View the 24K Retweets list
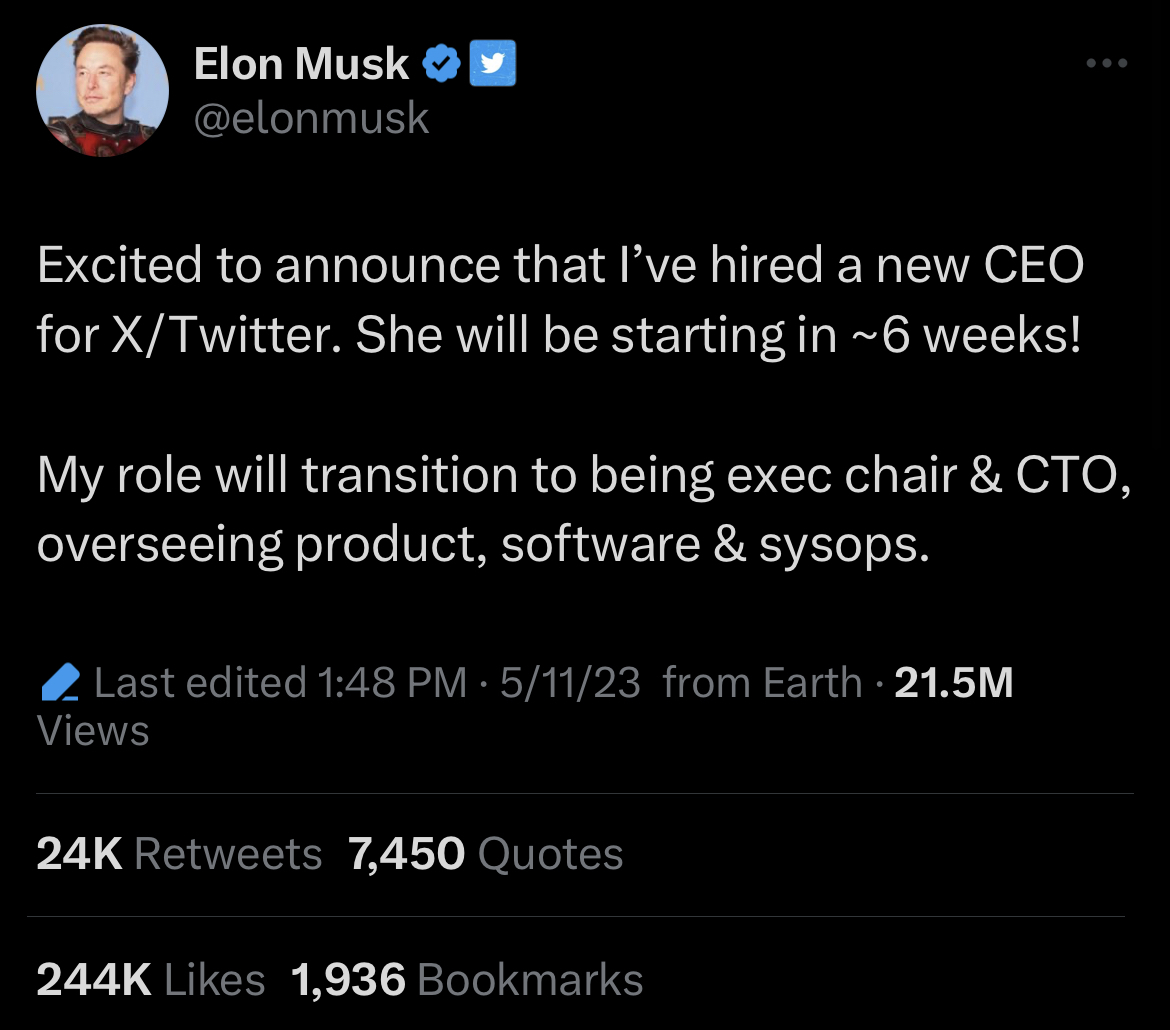 179,855
